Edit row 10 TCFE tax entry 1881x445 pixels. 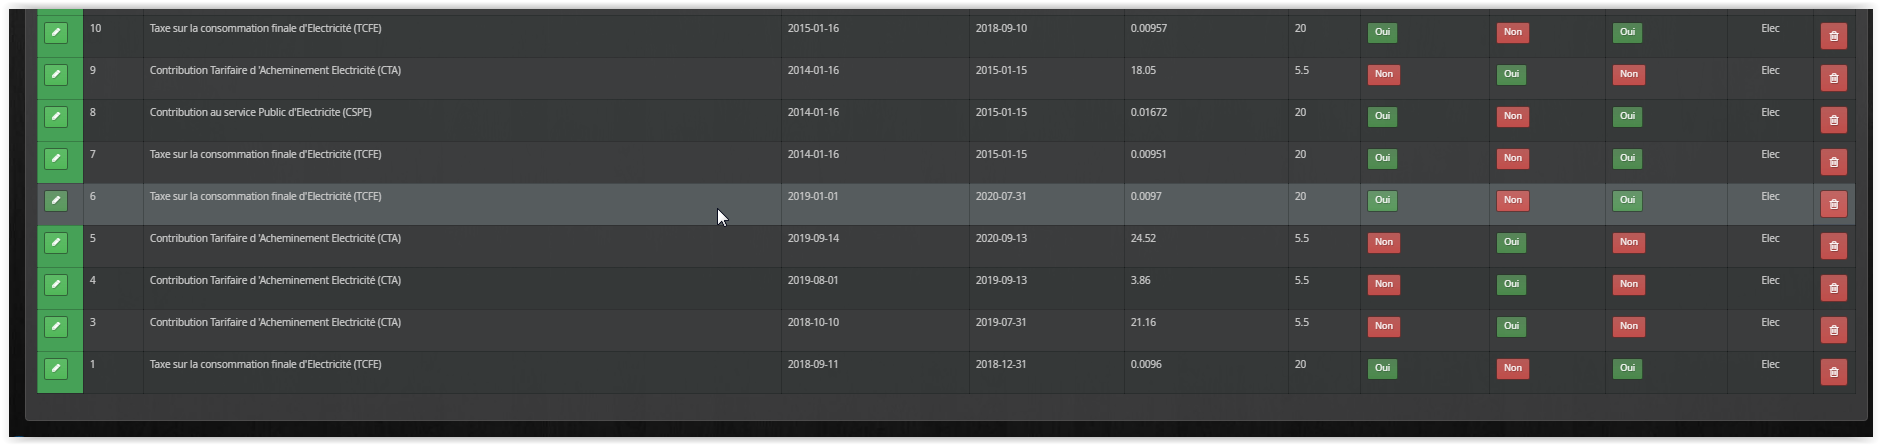tap(56, 33)
